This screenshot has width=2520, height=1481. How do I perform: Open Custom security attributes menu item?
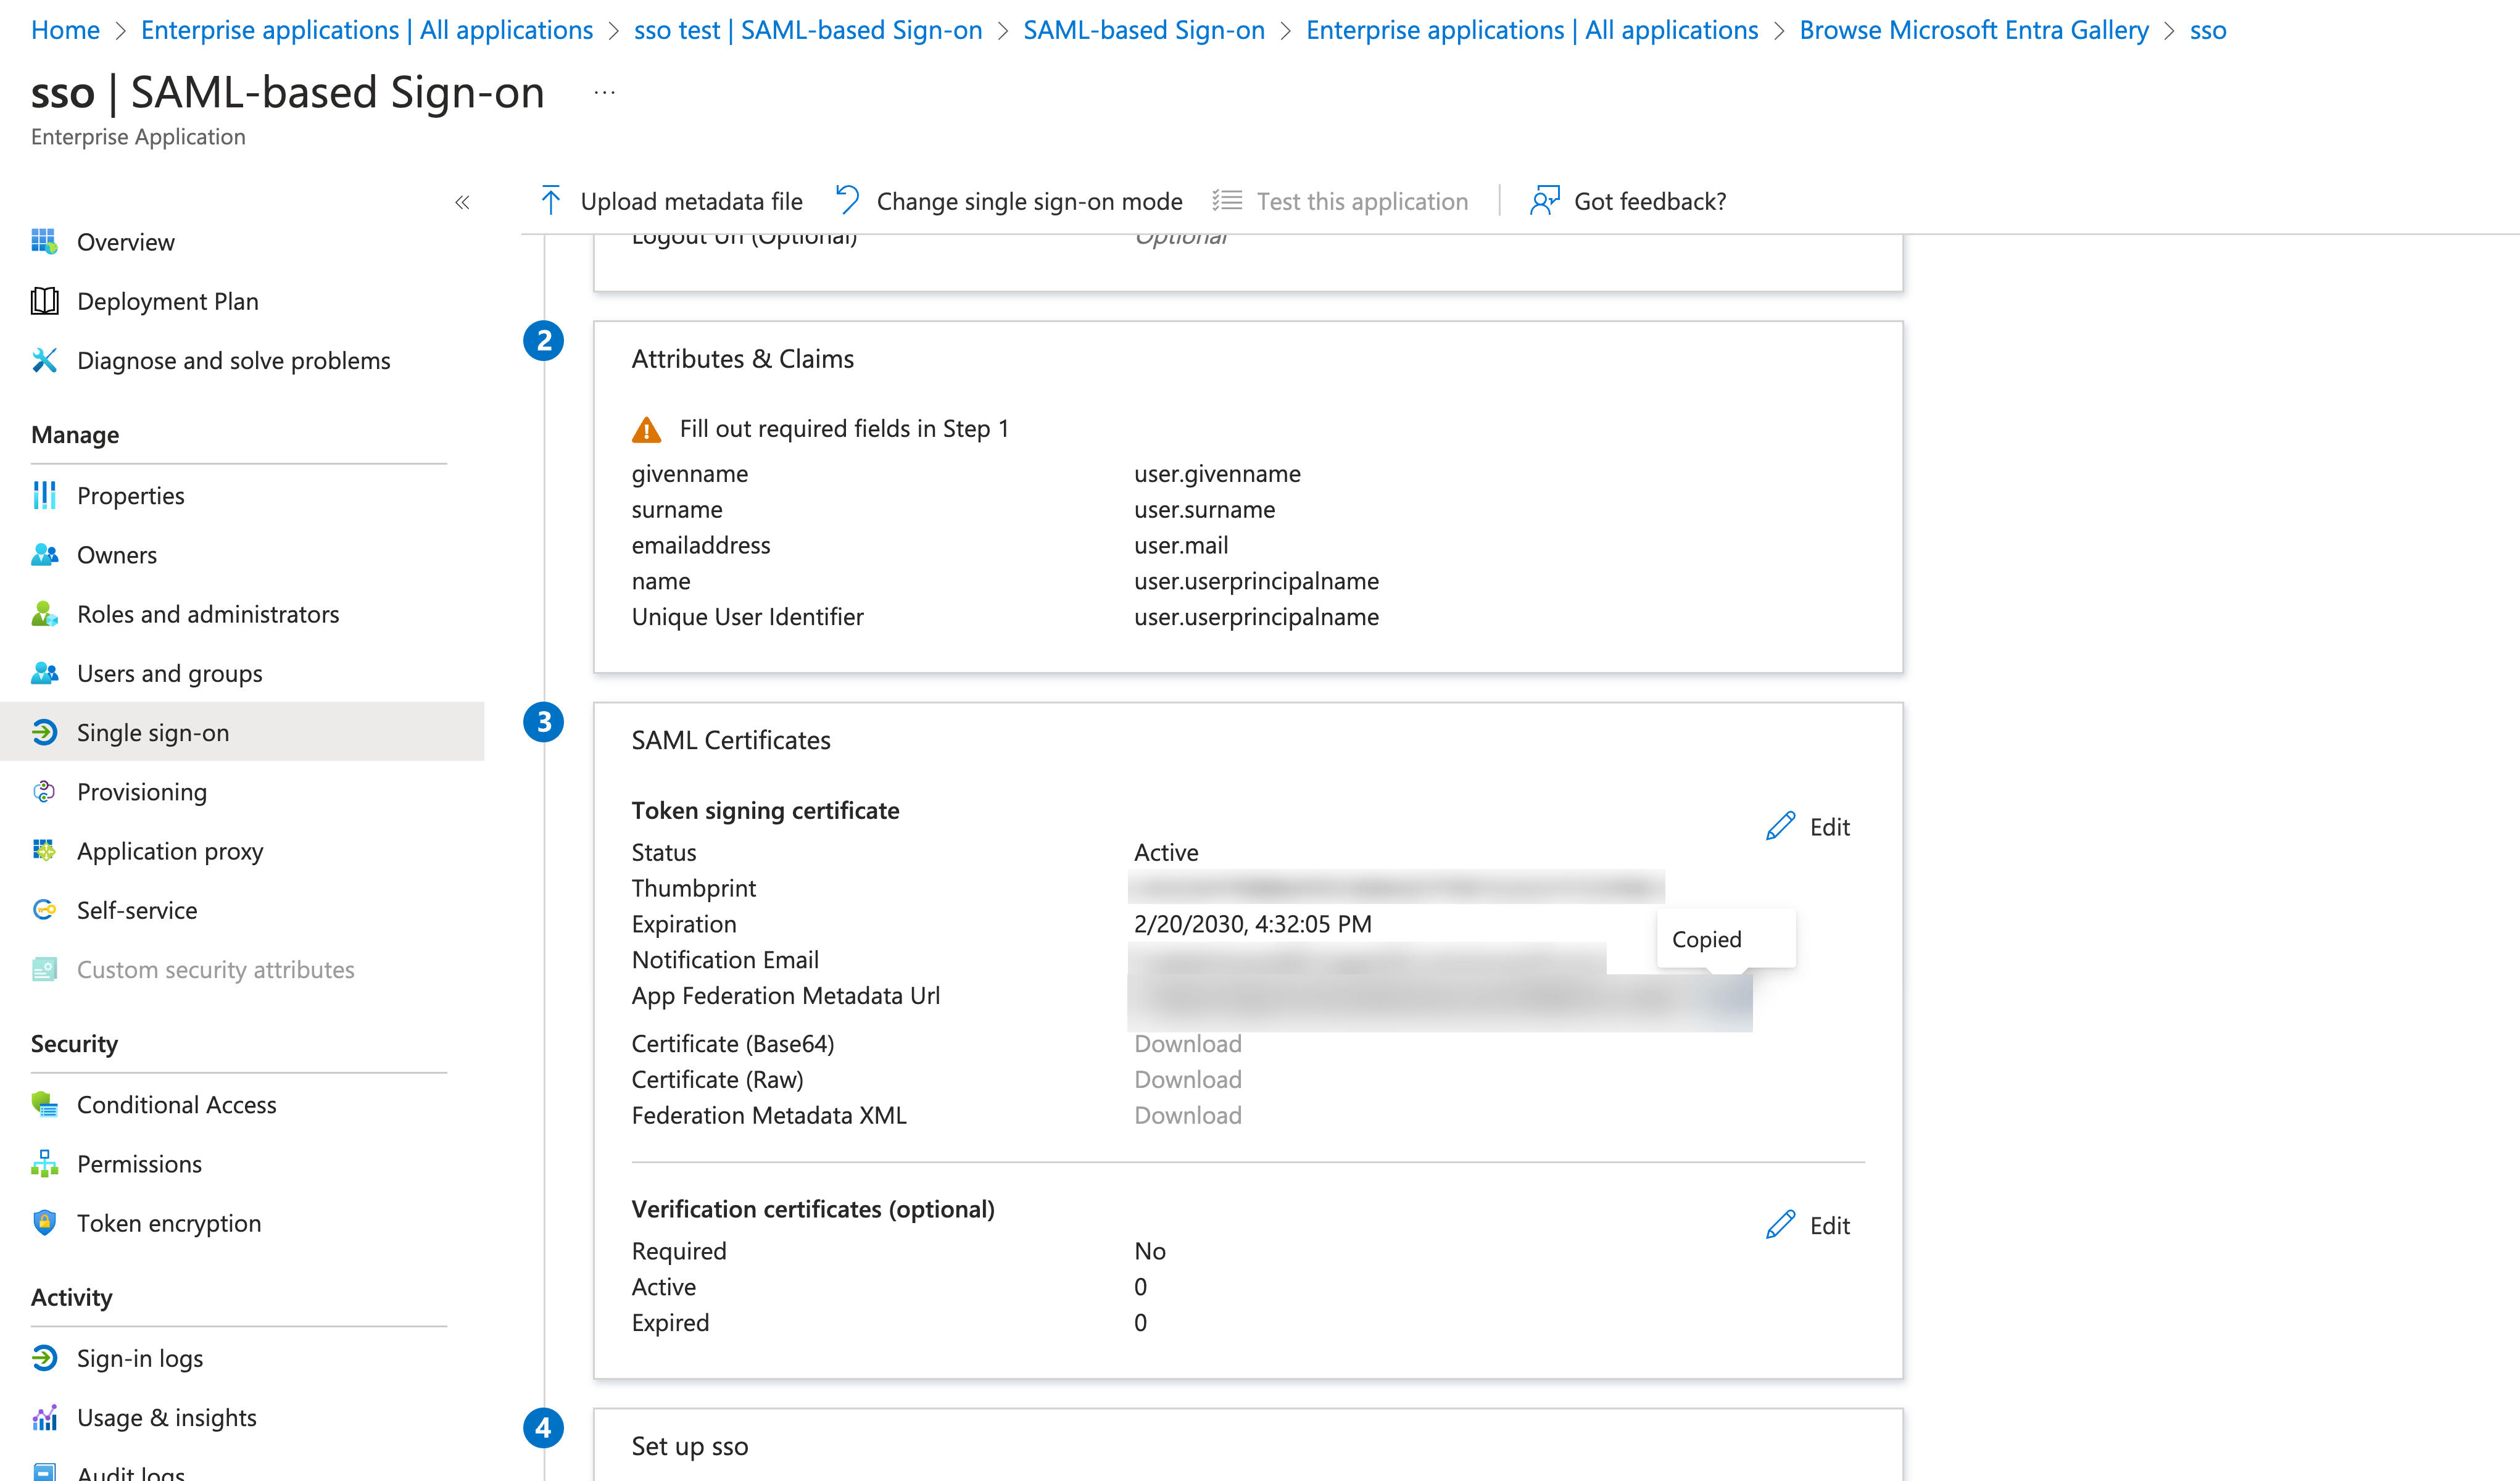242,969
